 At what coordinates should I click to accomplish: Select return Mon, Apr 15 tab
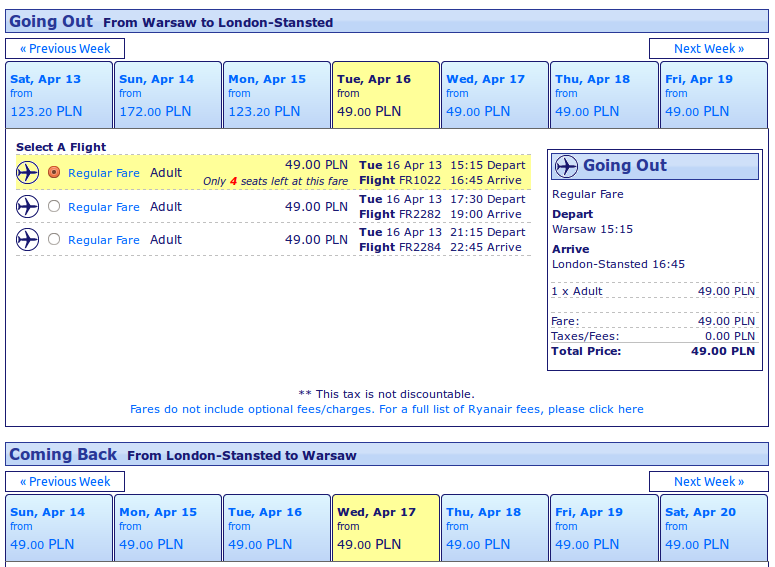[168, 528]
